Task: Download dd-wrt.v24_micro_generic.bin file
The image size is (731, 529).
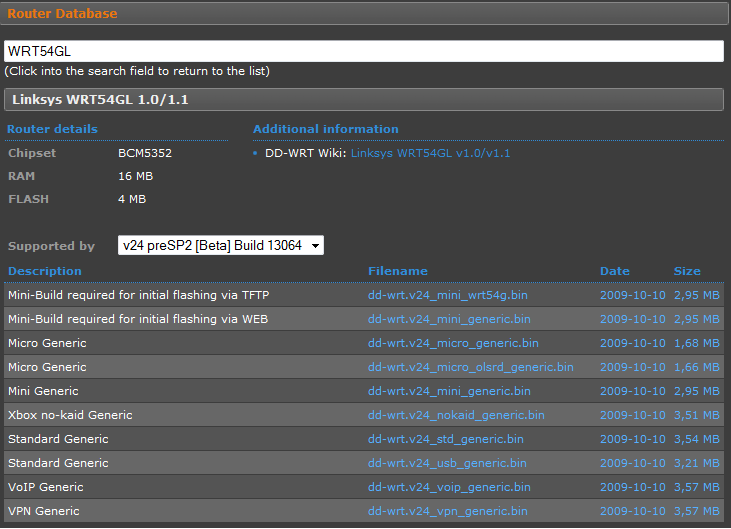Action: pyautogui.click(x=451, y=343)
